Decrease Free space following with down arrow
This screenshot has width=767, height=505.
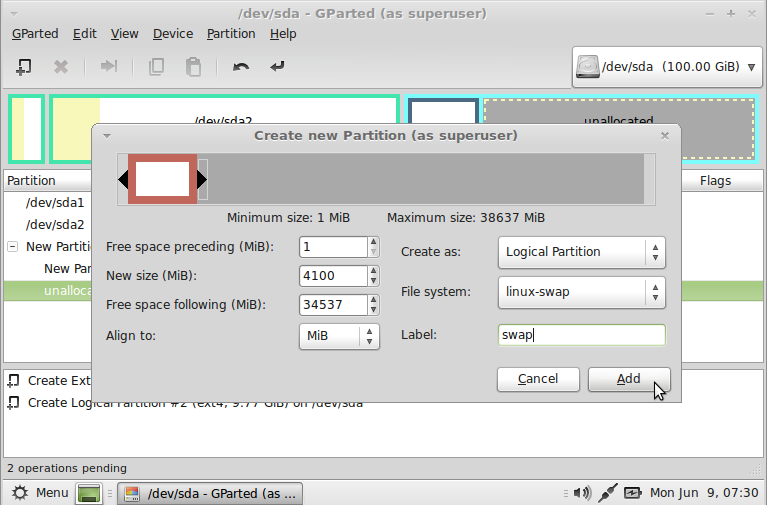coord(373,310)
